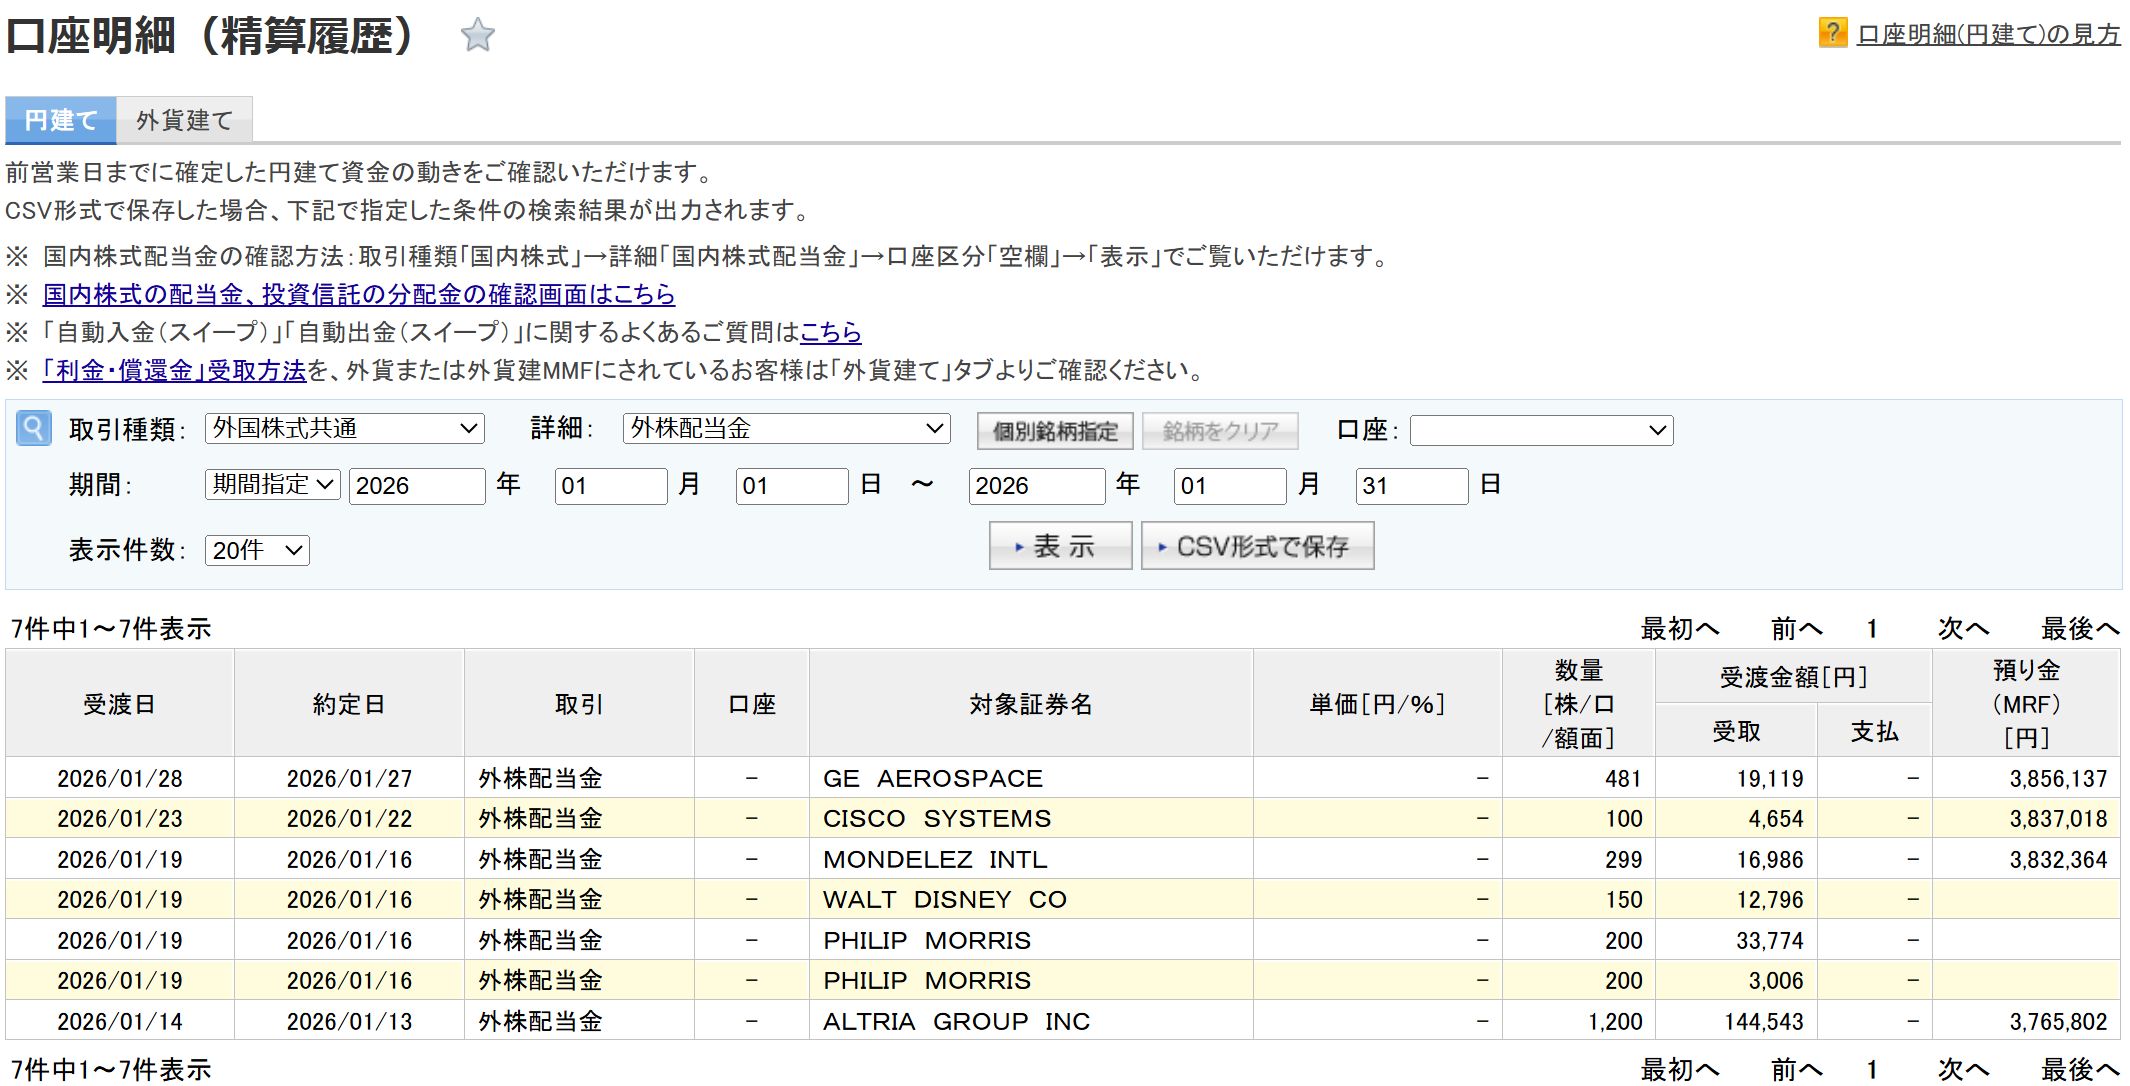Screen dimensions: 2130x1086
Task: Click the CSV形式で保存 button
Action: point(1257,546)
